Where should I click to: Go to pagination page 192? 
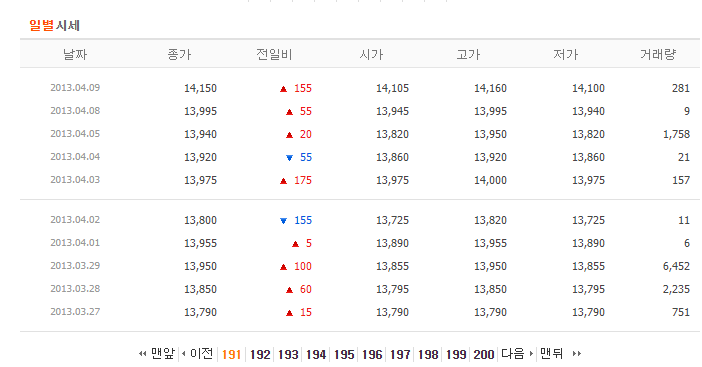(260, 354)
